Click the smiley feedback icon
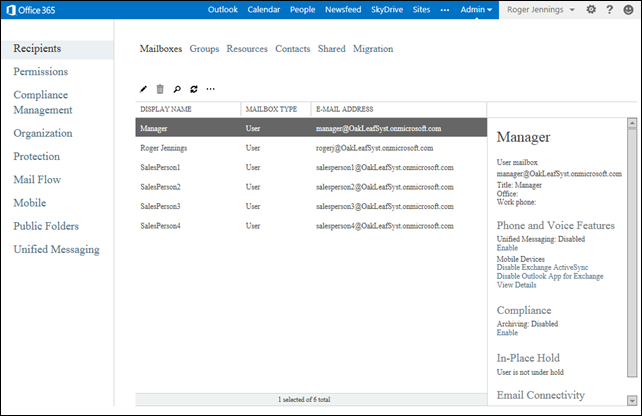Image resolution: width=642 pixels, height=416 pixels. 628,9
